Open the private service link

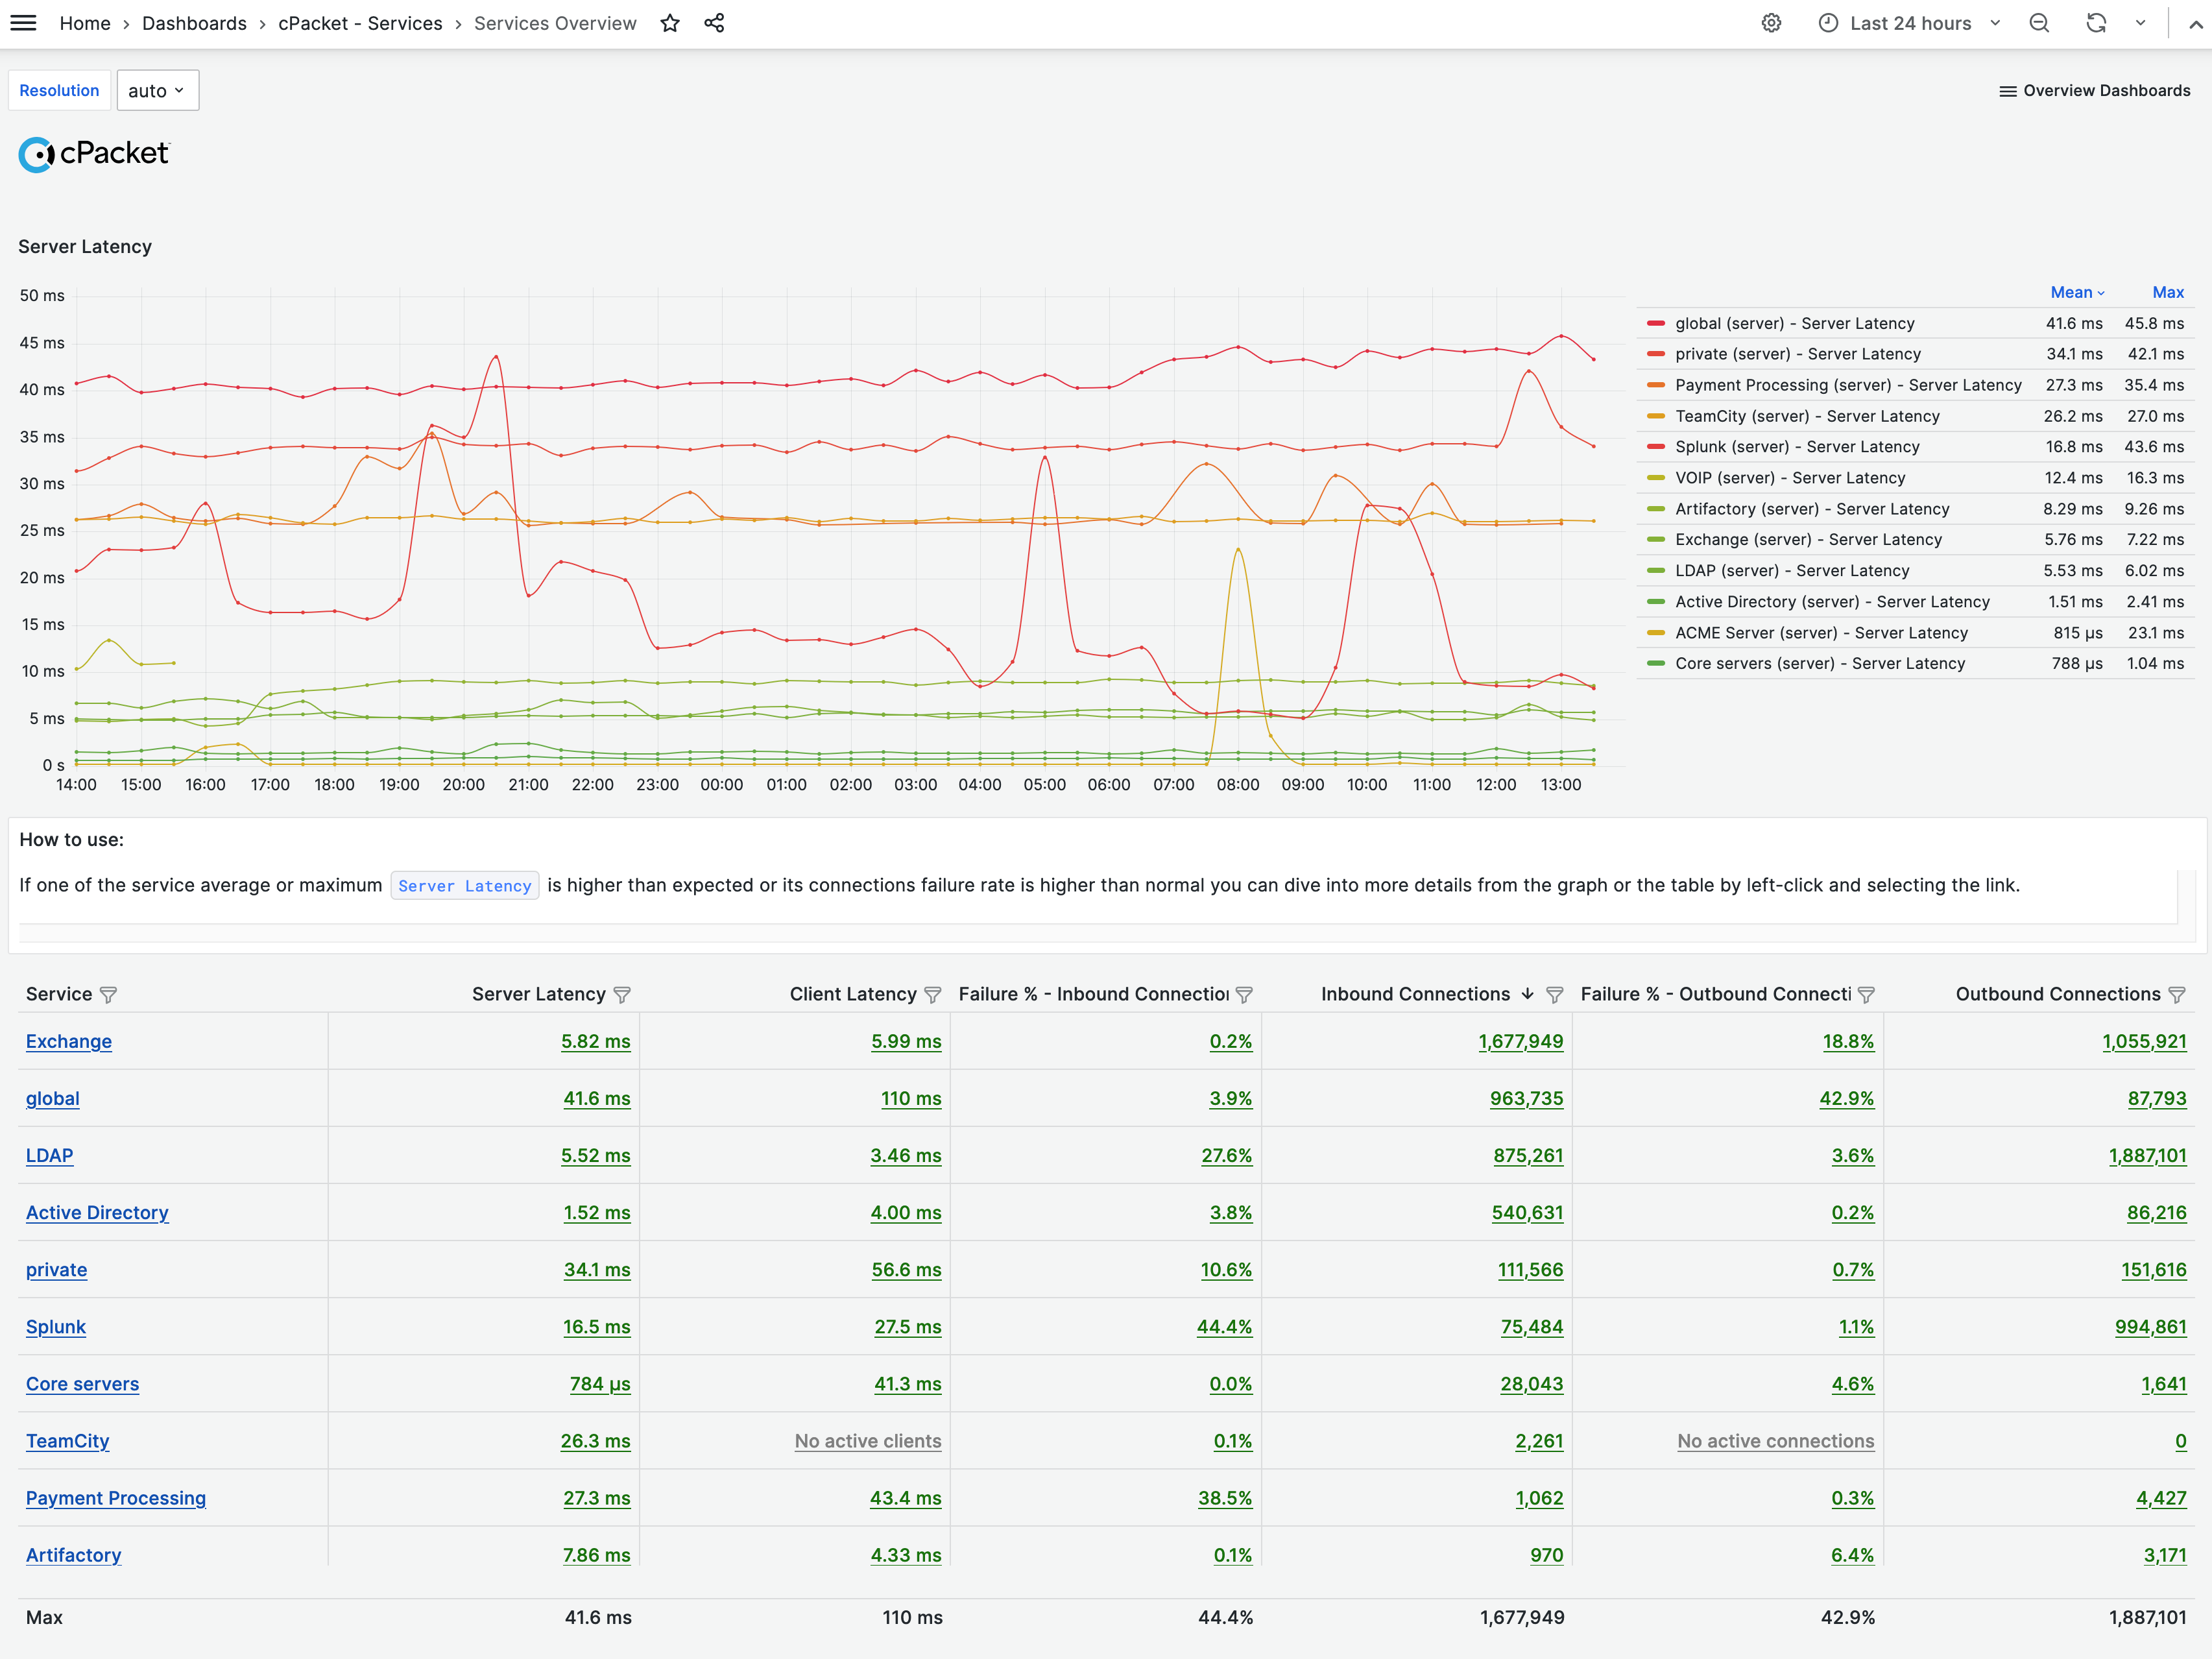point(57,1269)
